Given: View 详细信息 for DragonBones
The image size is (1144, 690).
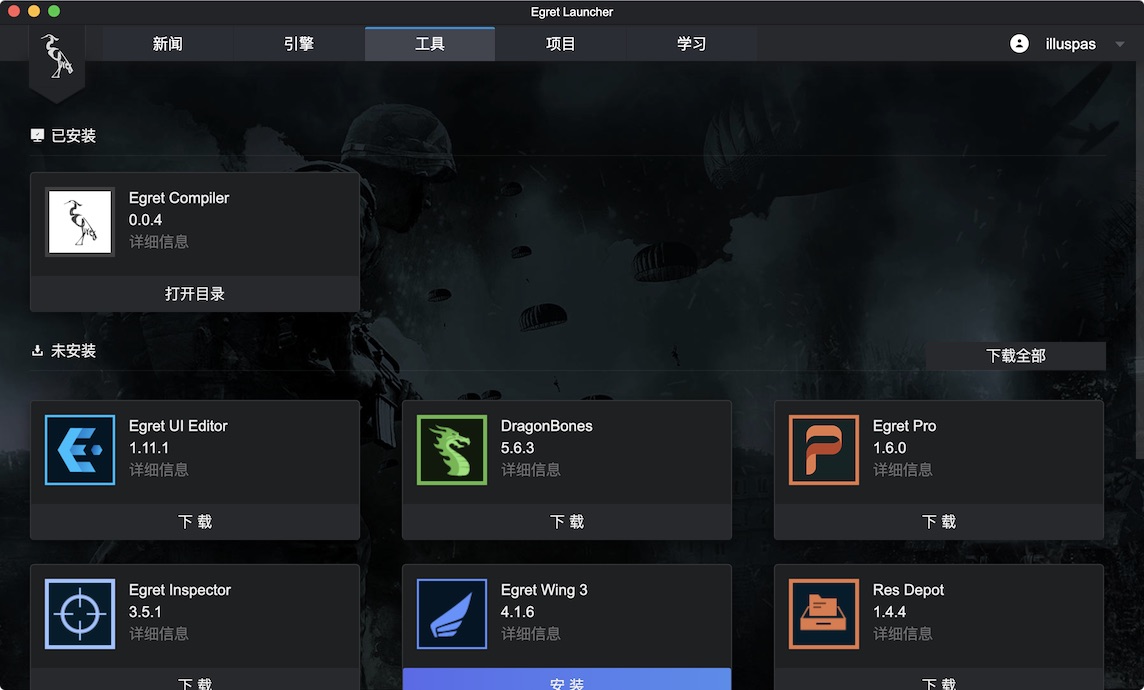Looking at the screenshot, I should tap(530, 470).
